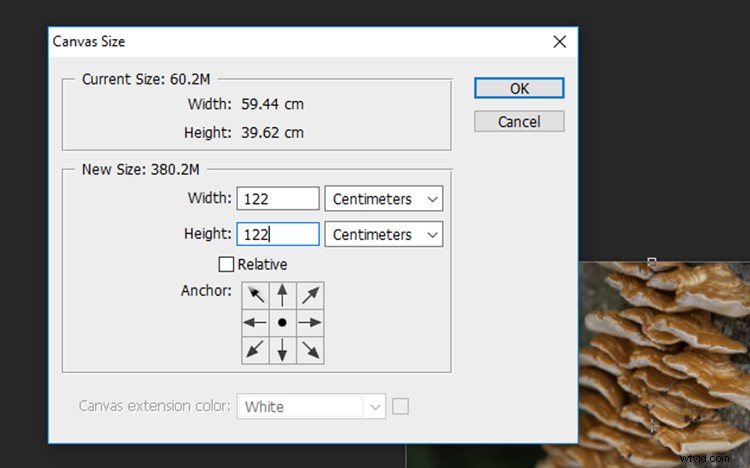
Task: Click OK to apply canvas size
Action: [519, 88]
